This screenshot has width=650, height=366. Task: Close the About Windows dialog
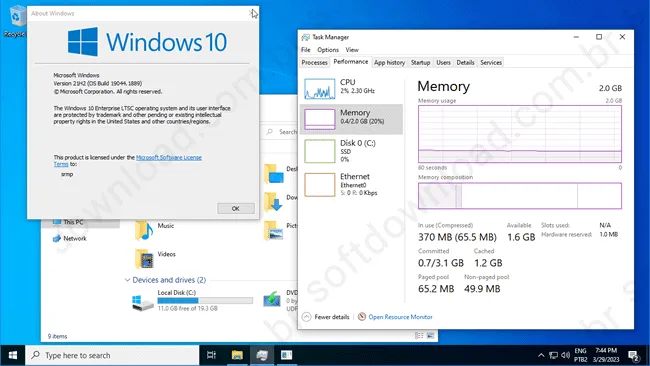pos(252,13)
